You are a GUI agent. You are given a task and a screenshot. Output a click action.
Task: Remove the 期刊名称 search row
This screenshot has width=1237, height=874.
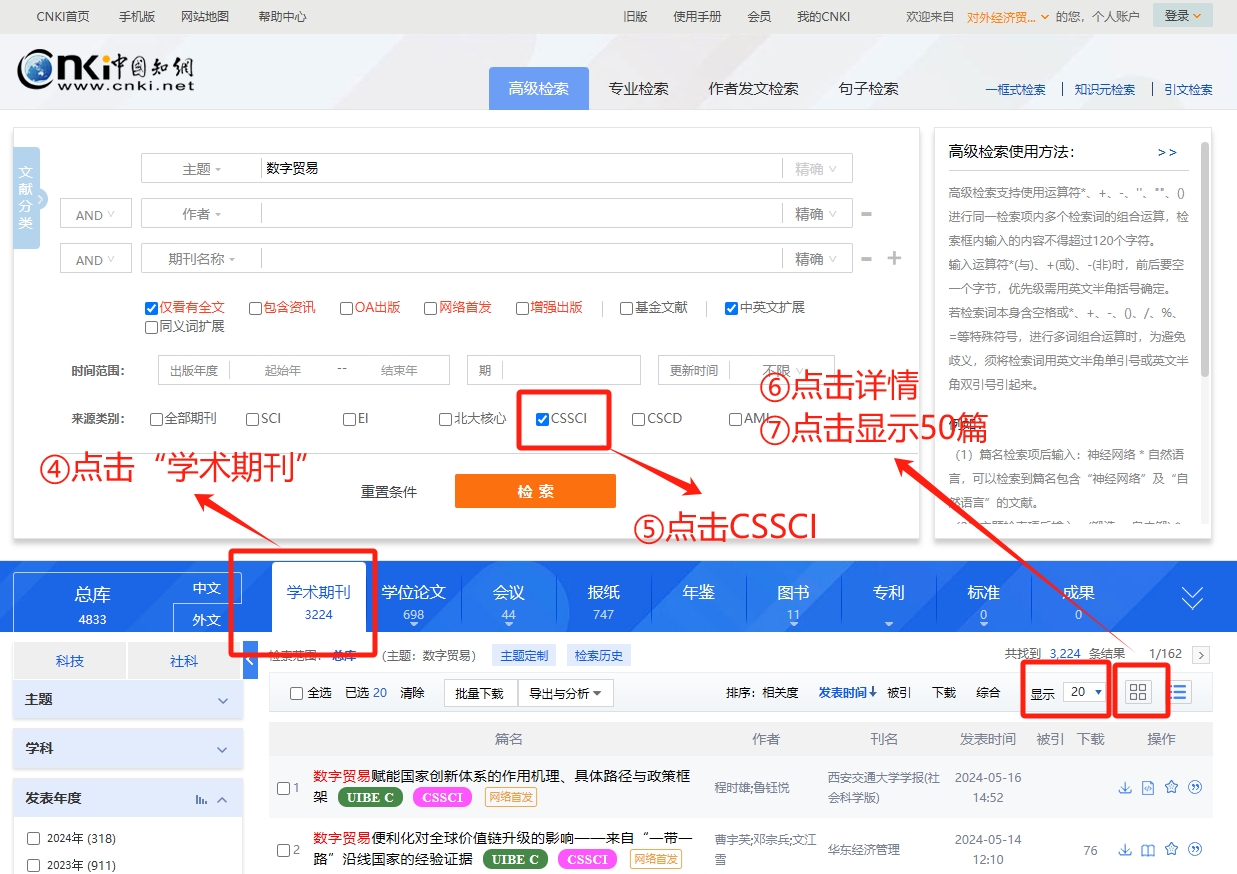866,259
